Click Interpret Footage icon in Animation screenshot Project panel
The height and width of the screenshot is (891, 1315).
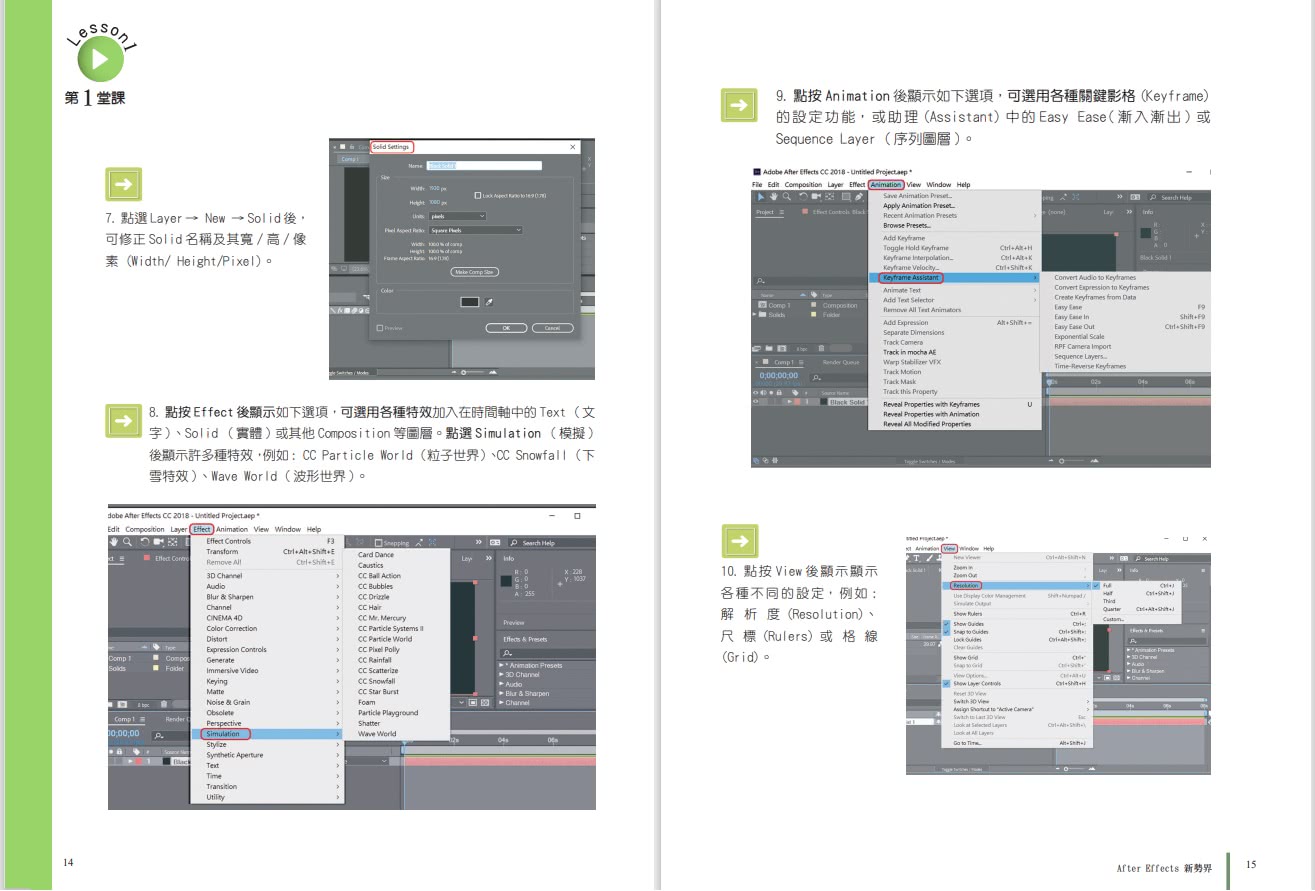coord(756,348)
